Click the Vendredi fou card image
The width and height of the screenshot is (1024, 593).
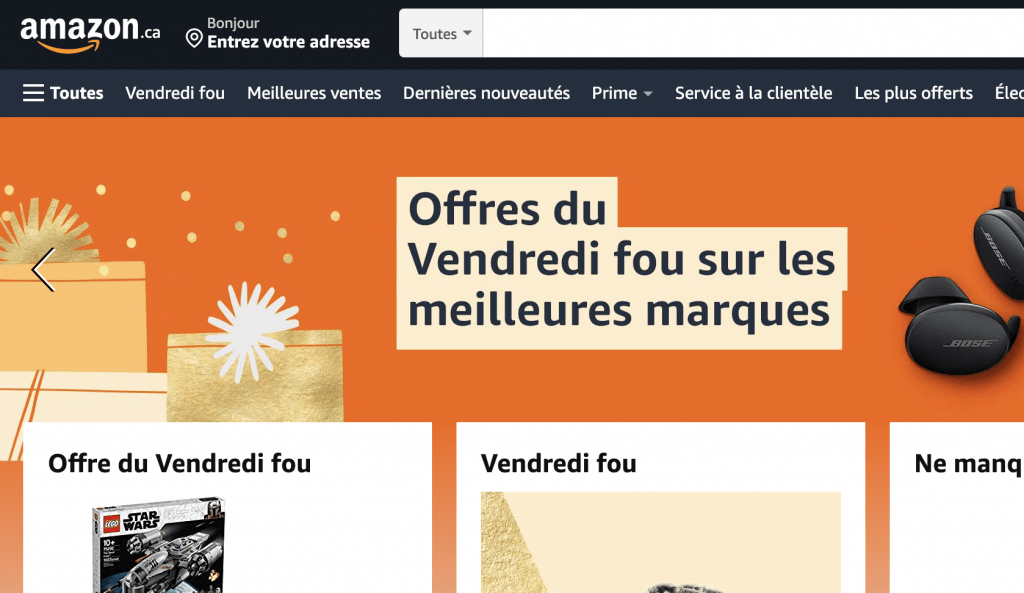click(x=661, y=542)
